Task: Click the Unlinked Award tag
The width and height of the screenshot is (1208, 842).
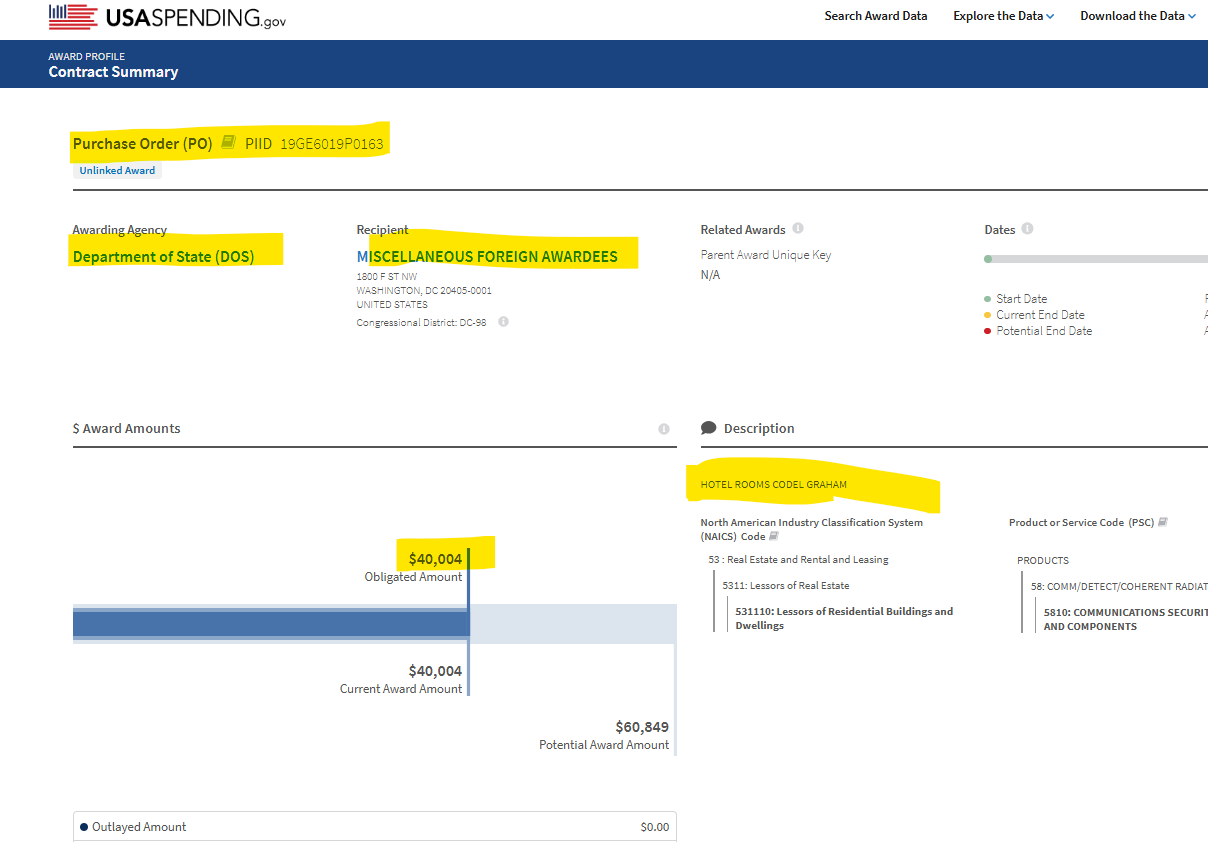Action: 118,171
